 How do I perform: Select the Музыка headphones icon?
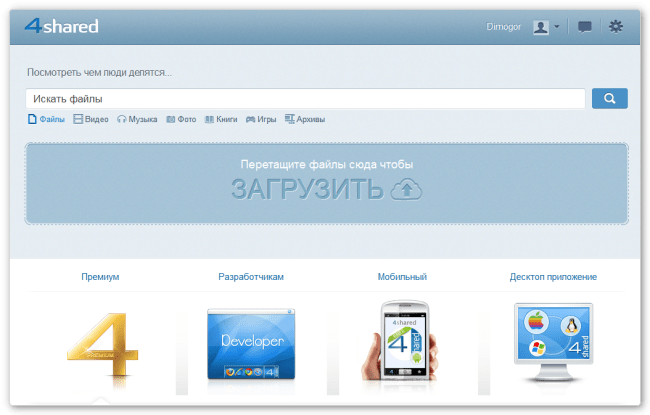(121, 119)
